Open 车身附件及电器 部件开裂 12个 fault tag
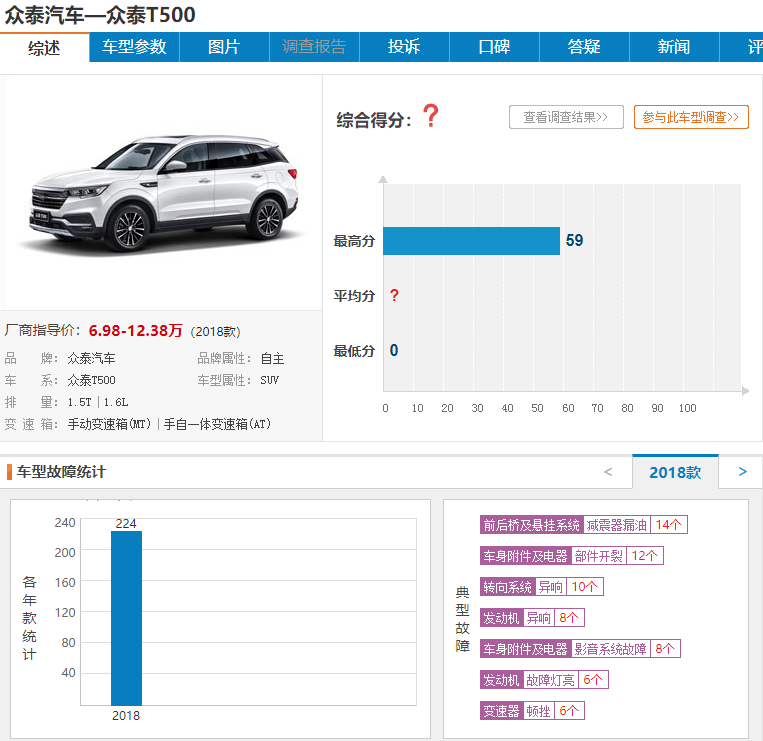This screenshot has width=763, height=741. (x=572, y=556)
